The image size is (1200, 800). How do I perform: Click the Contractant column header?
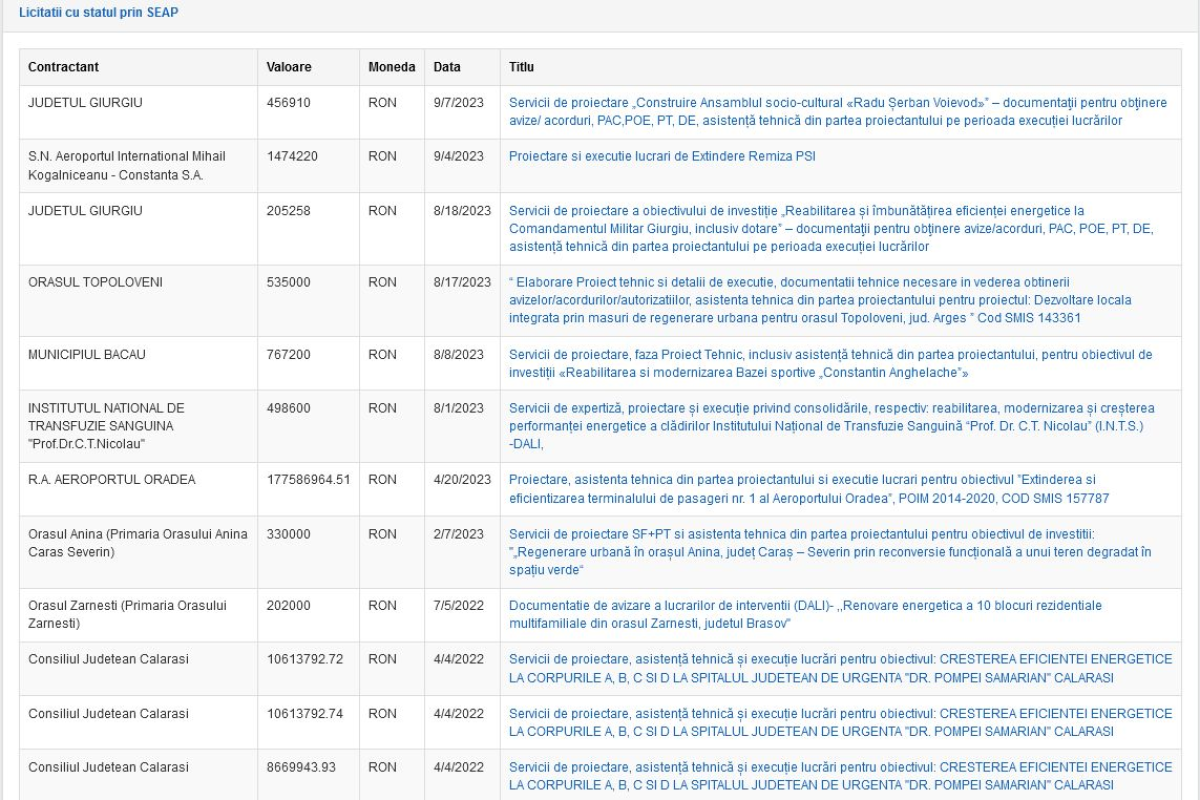pos(63,67)
